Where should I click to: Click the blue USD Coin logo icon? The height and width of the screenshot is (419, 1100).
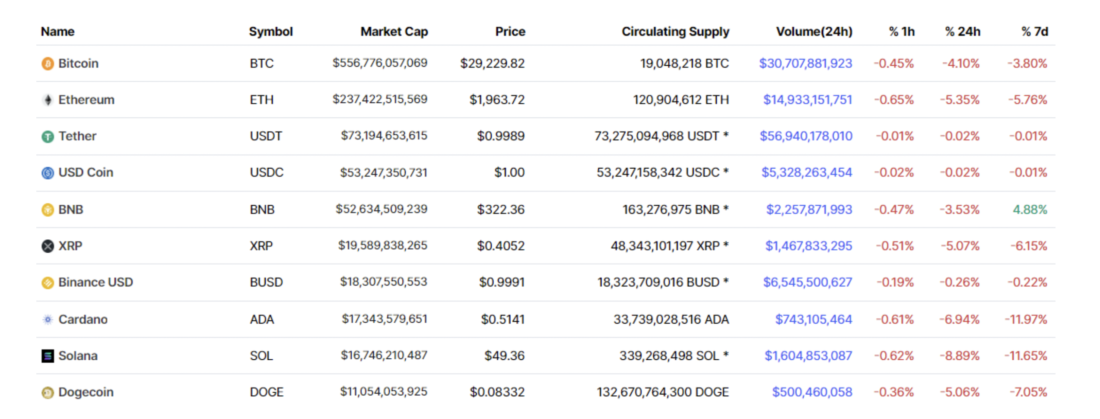47,173
